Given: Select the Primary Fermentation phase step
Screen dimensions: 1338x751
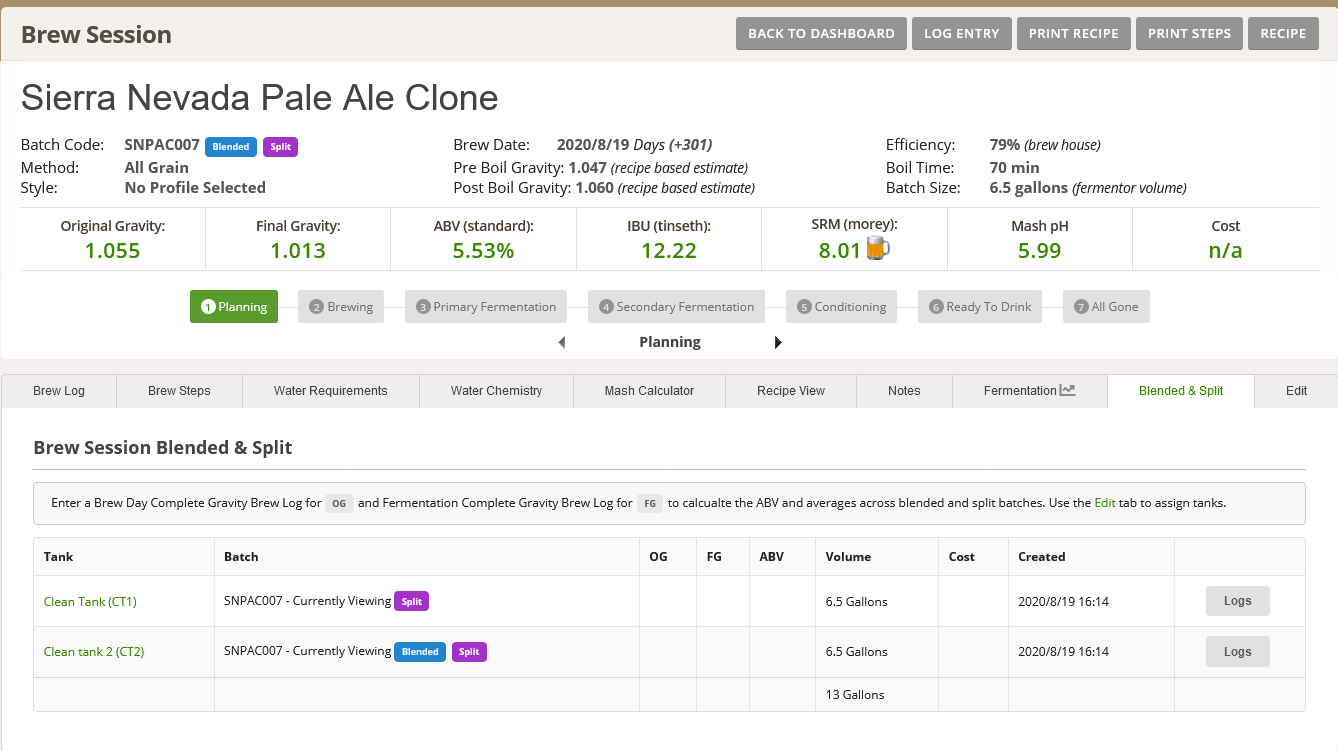Looking at the screenshot, I should [485, 307].
